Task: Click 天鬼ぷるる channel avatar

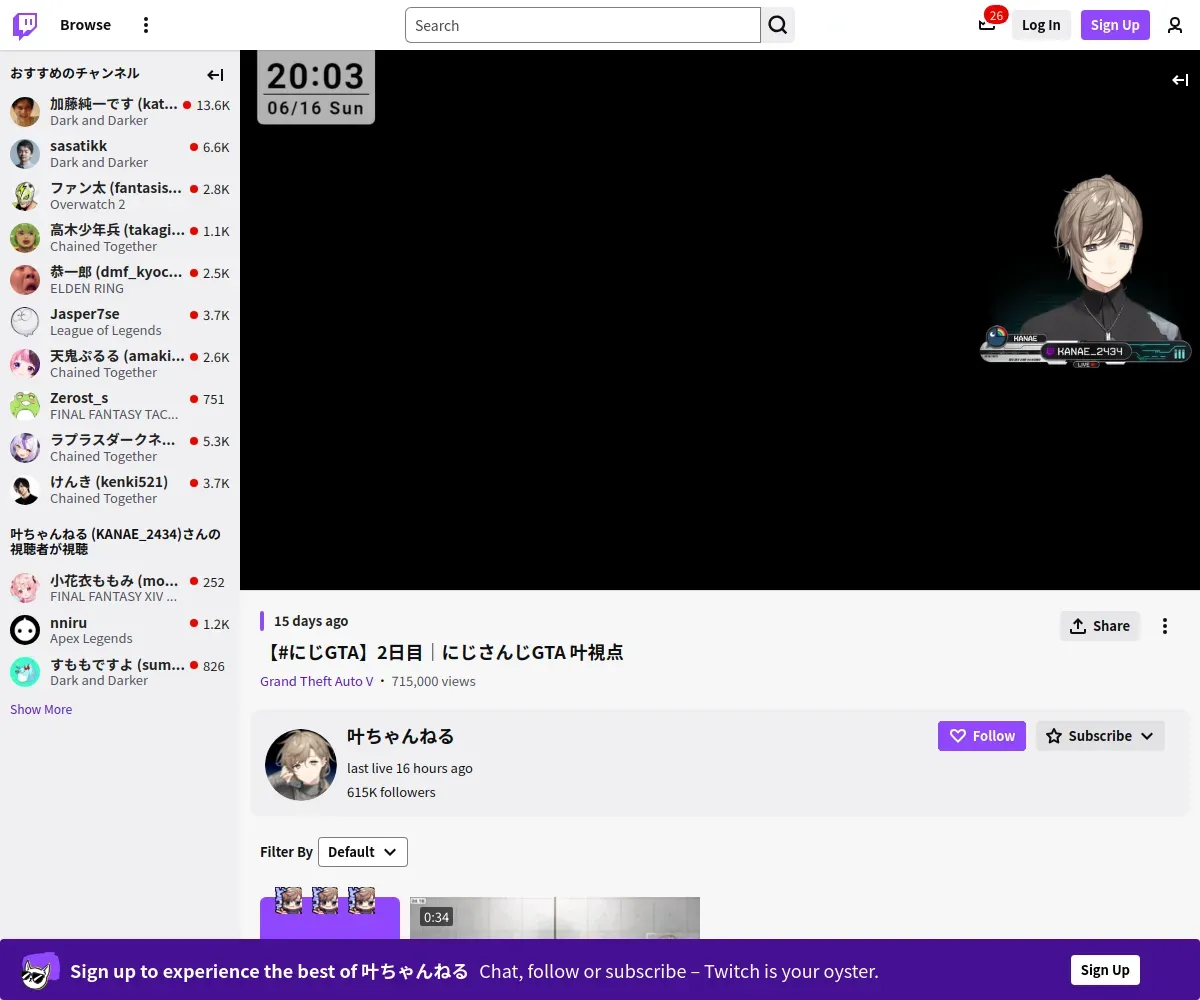Action: pos(25,364)
